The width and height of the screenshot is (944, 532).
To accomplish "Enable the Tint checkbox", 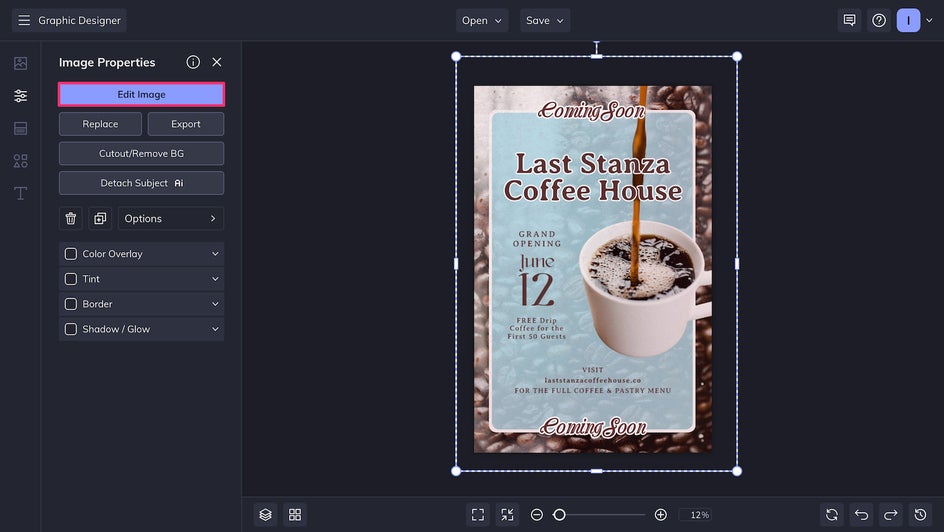I will [x=70, y=279].
